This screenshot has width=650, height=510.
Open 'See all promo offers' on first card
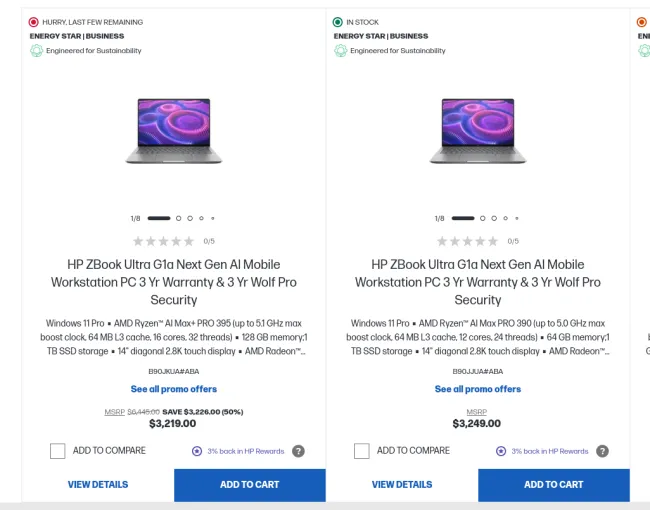coord(174,389)
